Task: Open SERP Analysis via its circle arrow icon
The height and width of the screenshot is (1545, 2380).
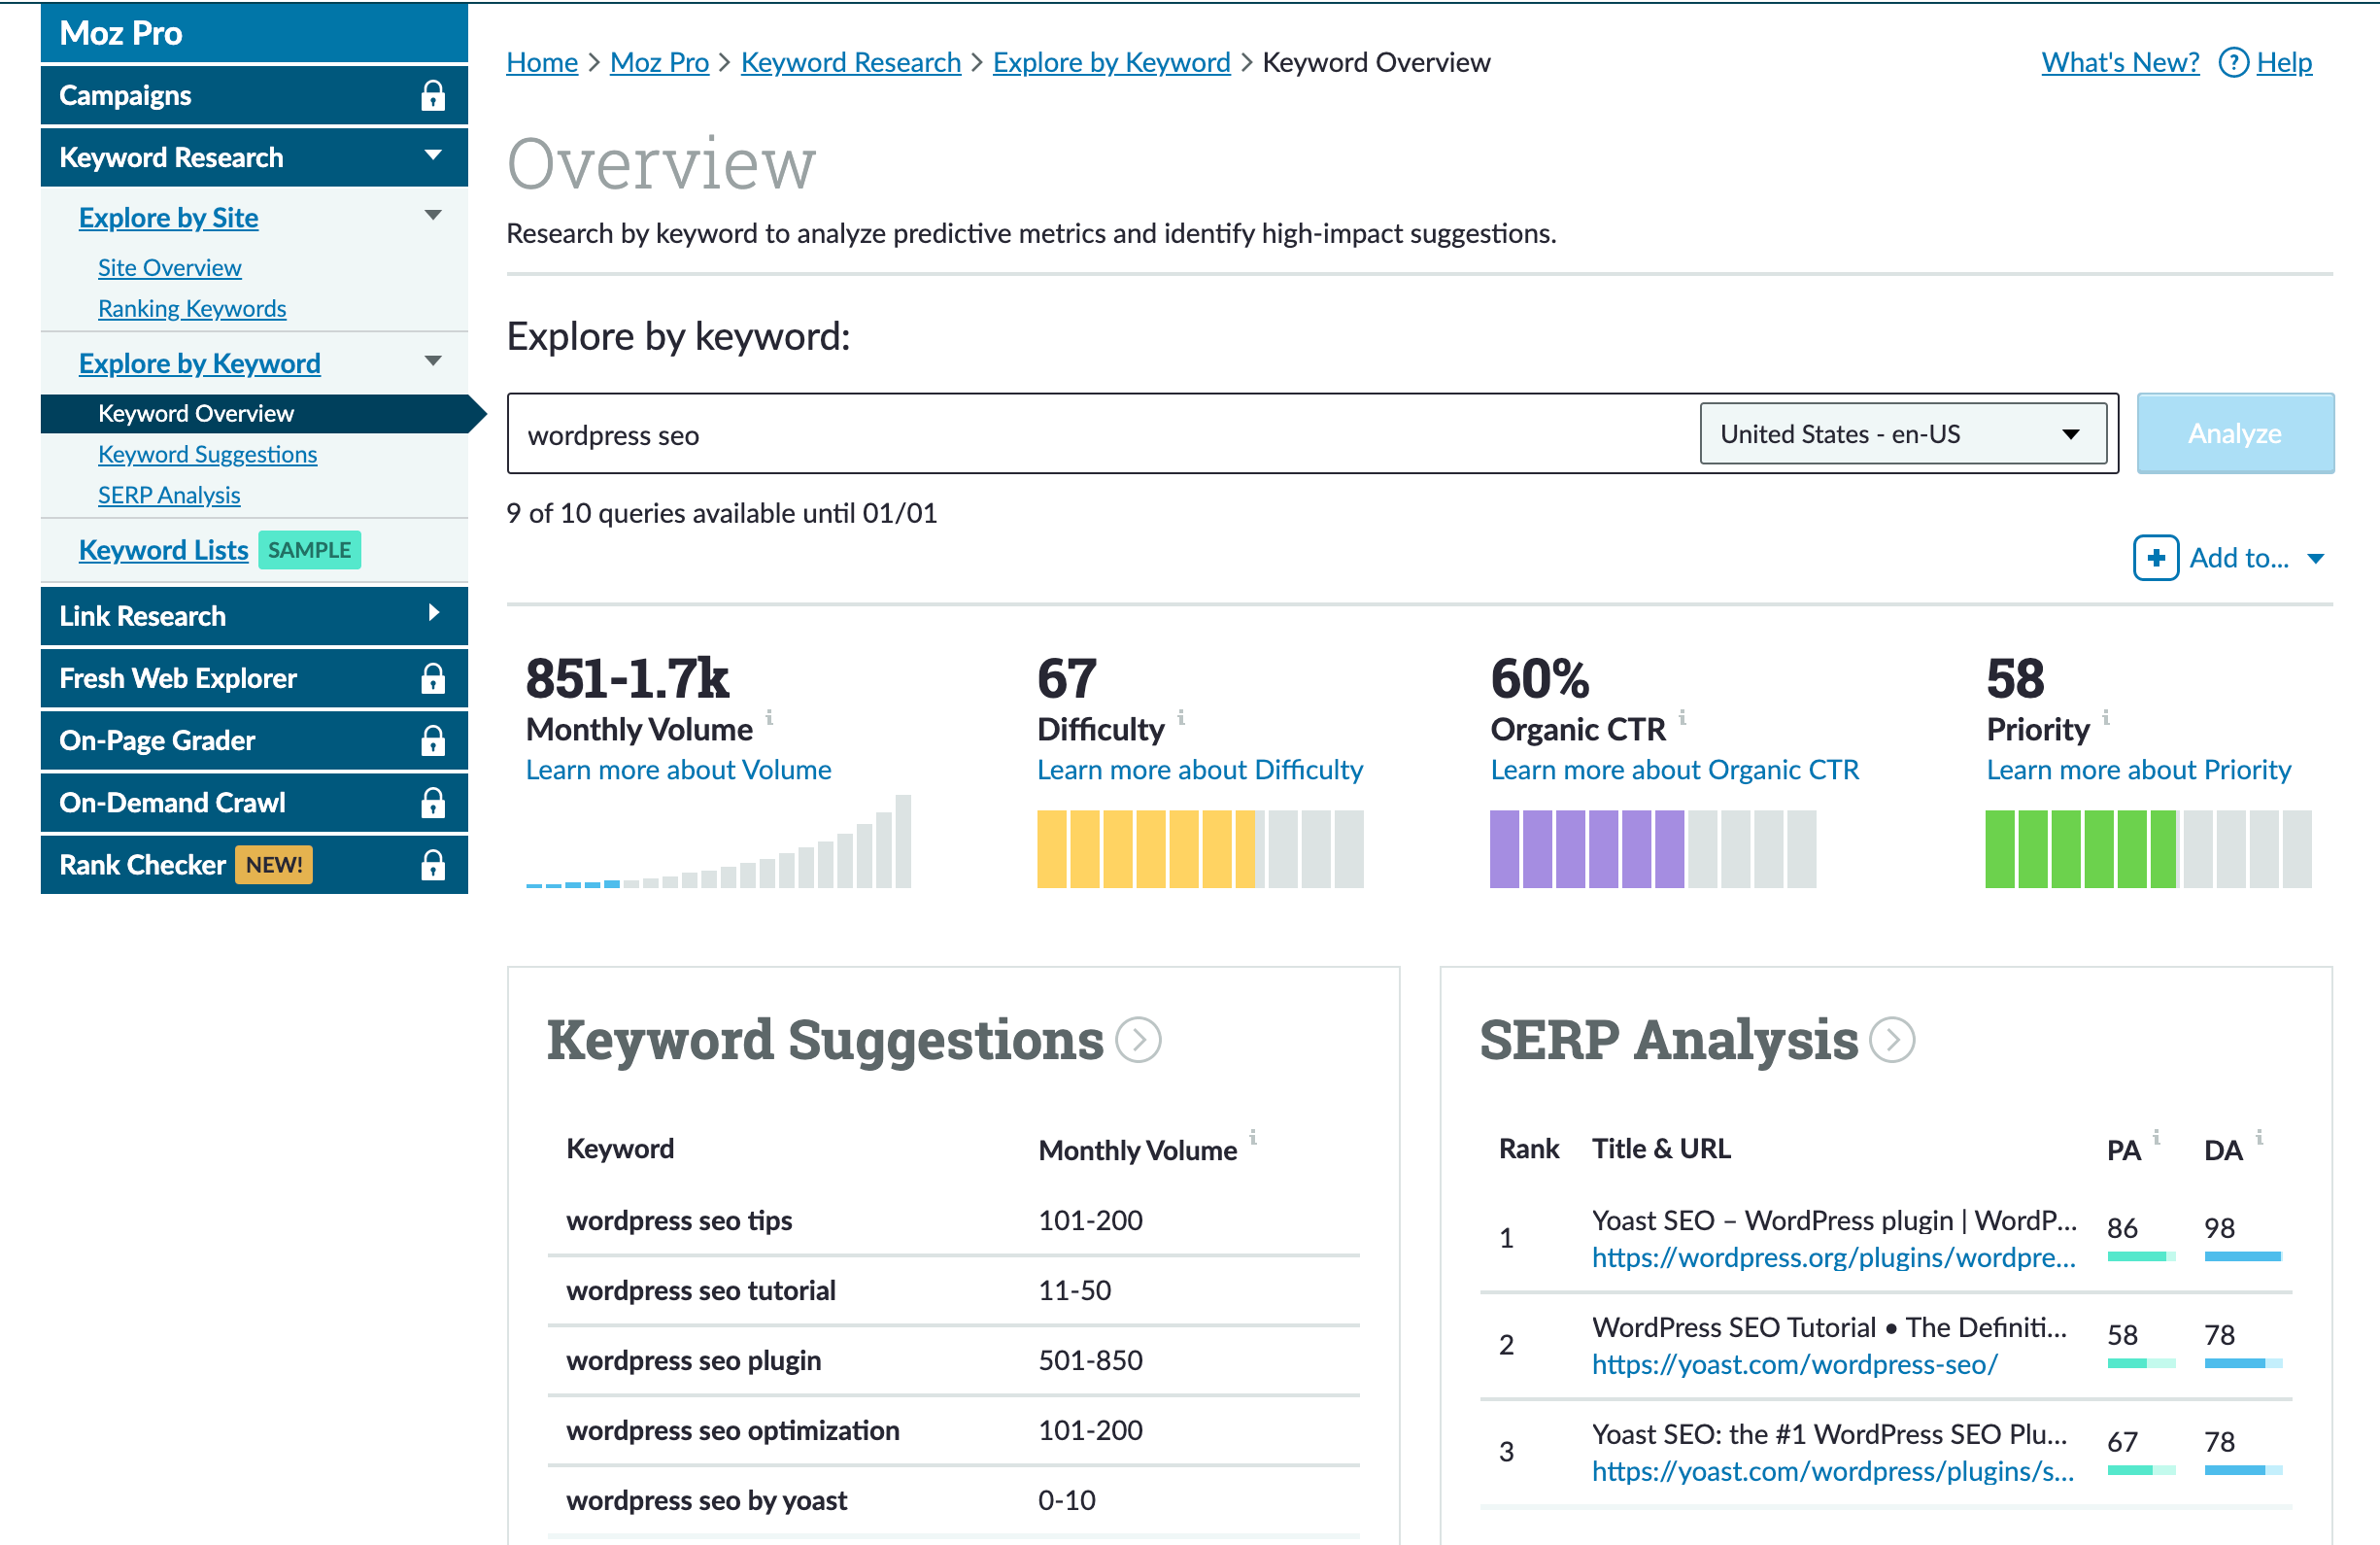Action: click(x=1894, y=1040)
